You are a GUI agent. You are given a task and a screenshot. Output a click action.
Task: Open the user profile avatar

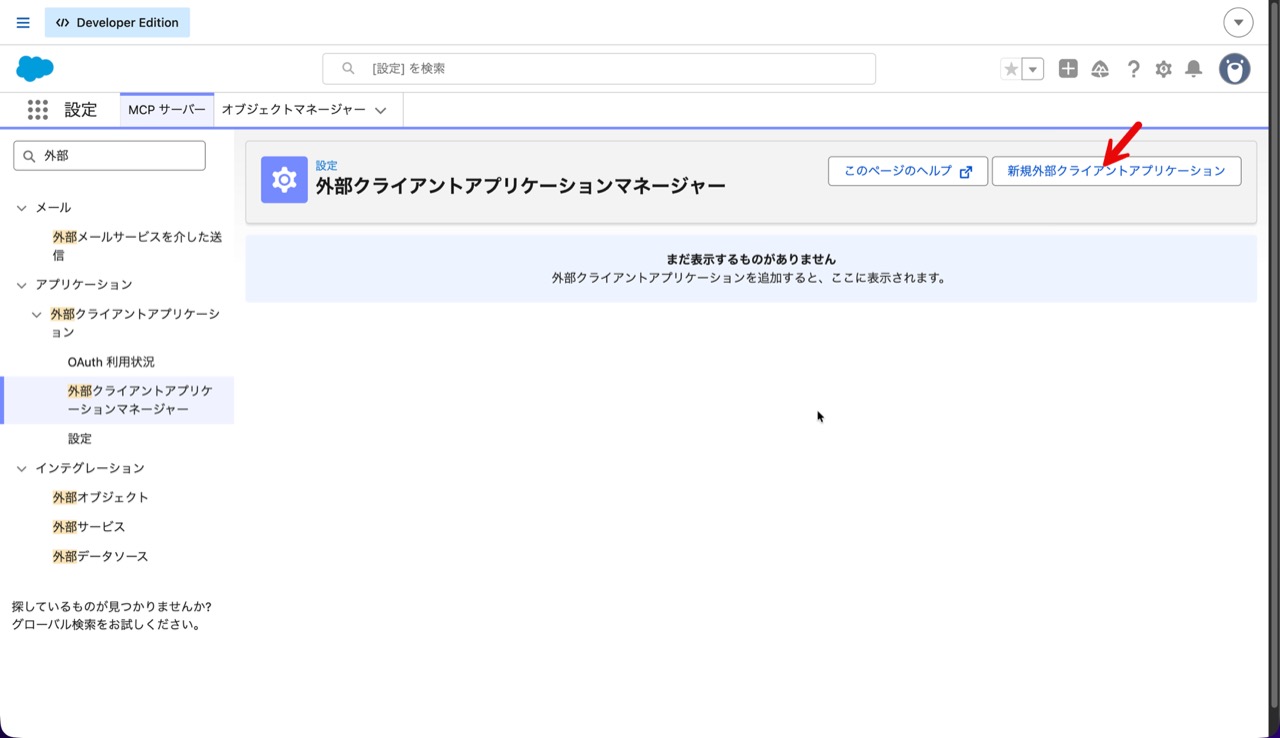[1234, 69]
